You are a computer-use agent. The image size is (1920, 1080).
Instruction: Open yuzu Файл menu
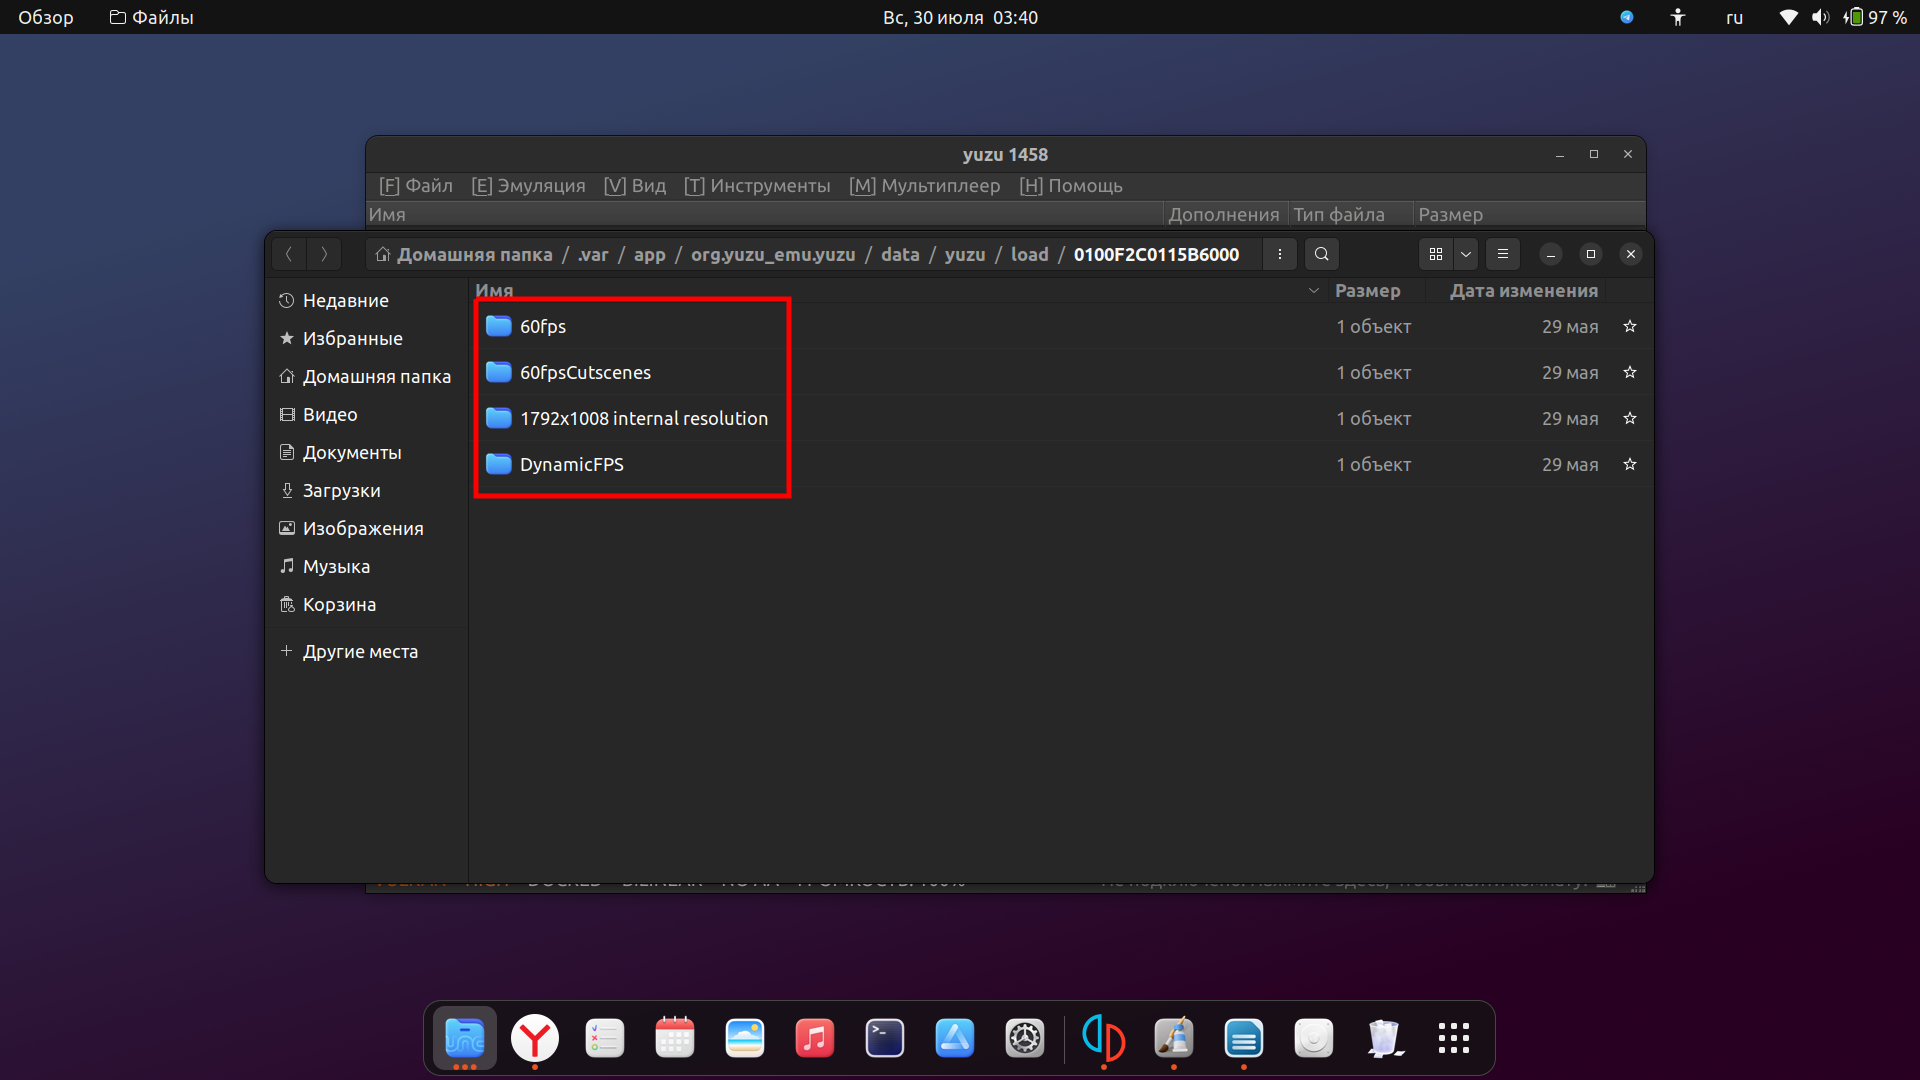click(416, 186)
